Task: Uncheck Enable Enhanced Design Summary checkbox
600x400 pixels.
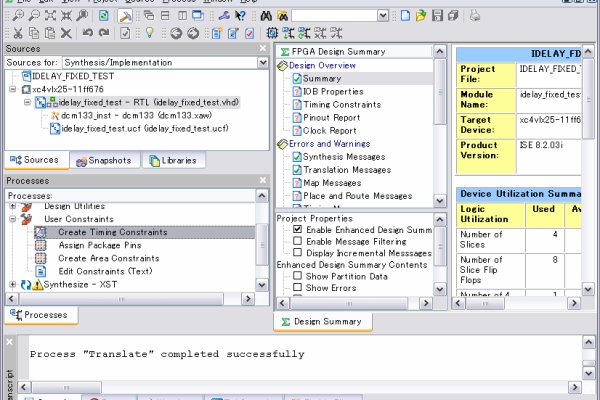Action: (297, 229)
